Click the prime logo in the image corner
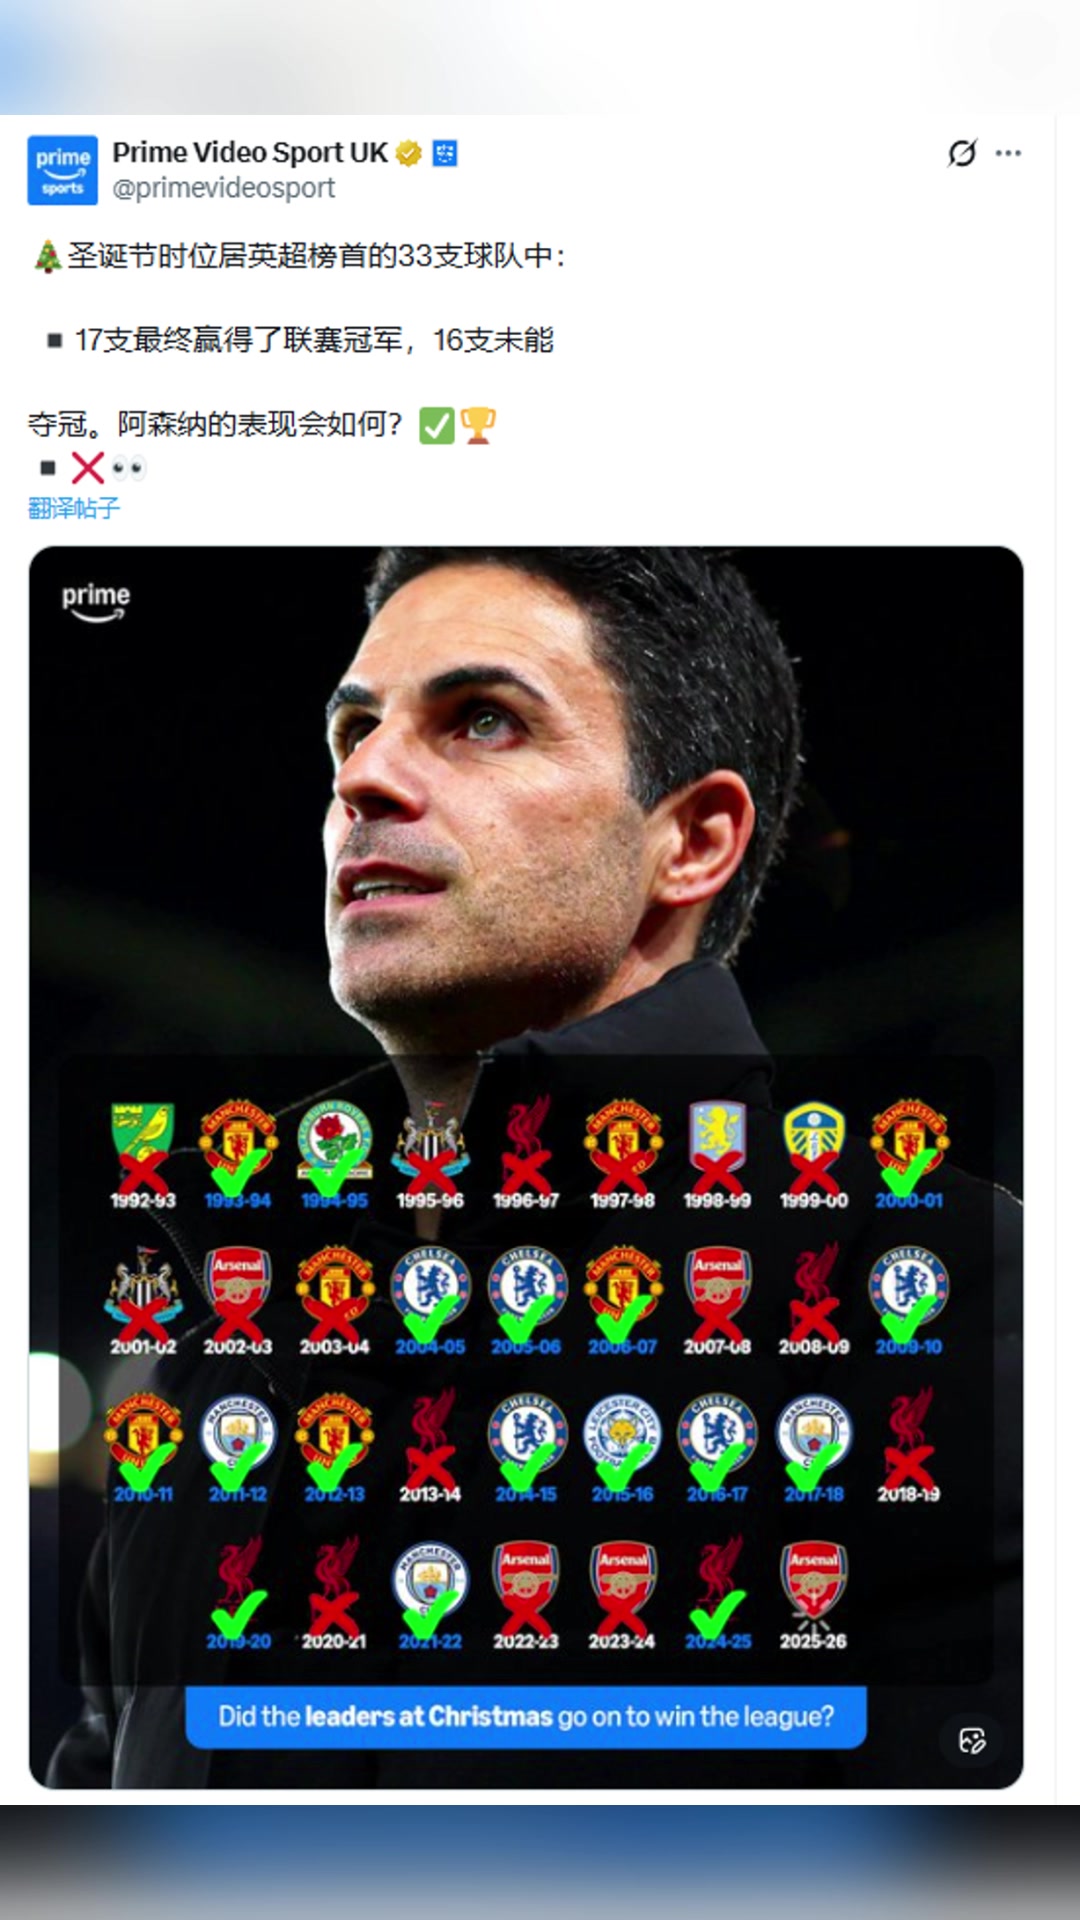 (96, 600)
